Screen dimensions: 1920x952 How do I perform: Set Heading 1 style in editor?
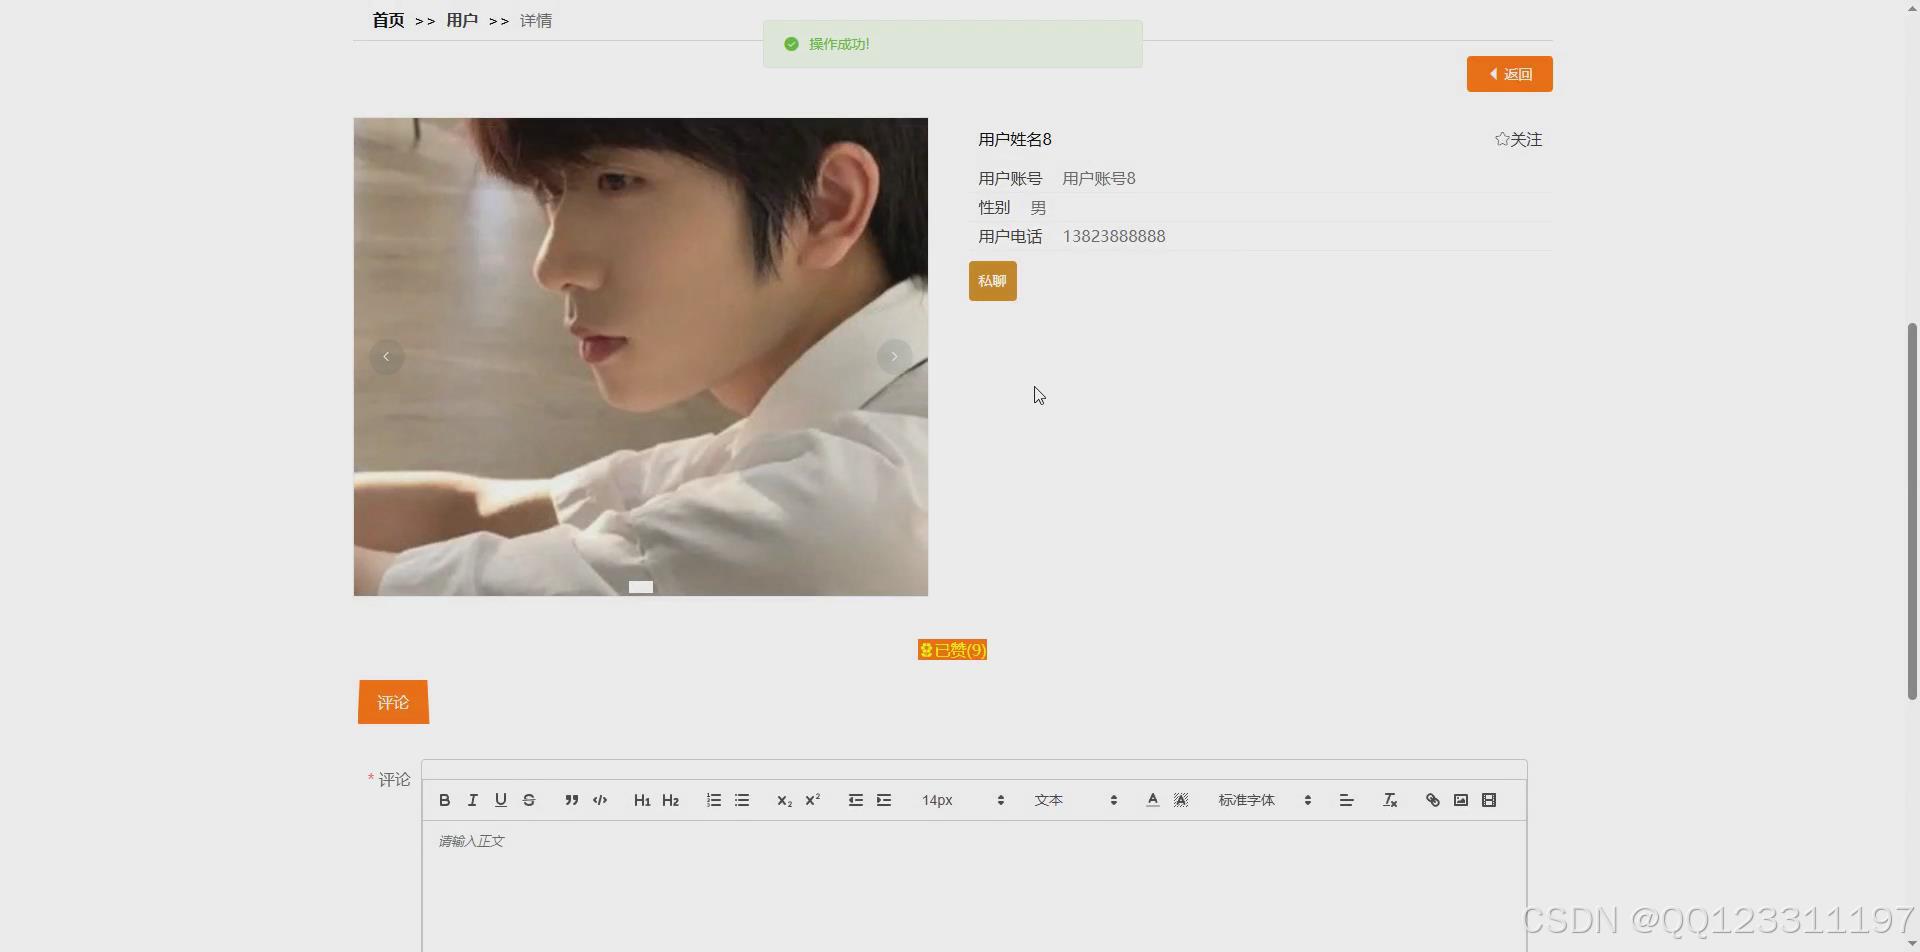tap(642, 800)
